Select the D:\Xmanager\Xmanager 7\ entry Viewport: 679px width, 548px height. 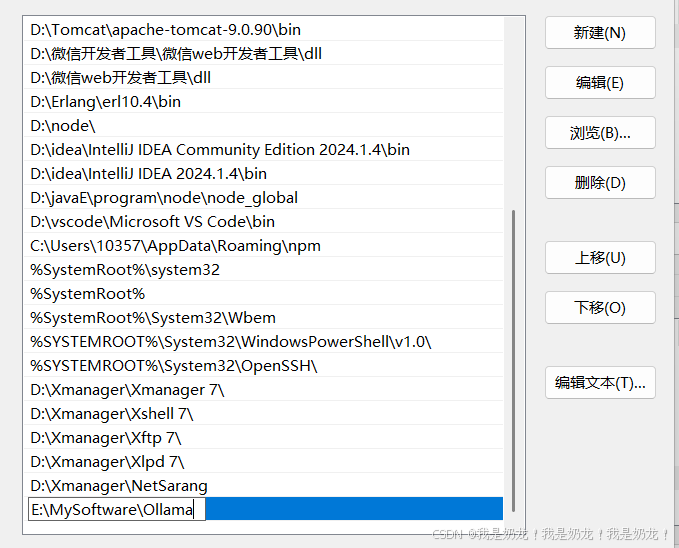[x=263, y=389]
